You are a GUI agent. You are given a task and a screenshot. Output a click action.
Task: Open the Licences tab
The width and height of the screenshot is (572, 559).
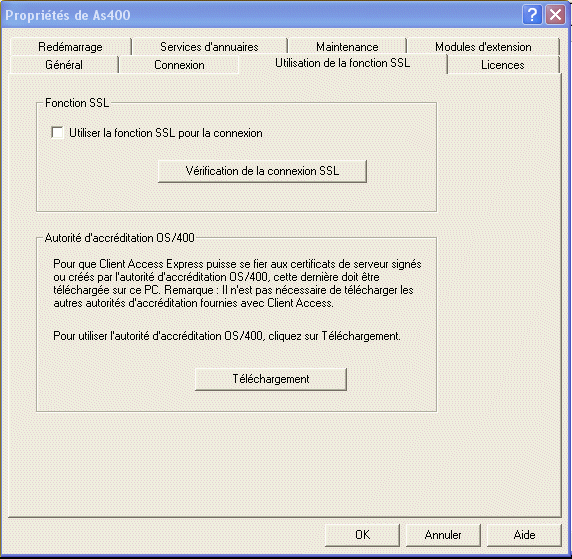(x=503, y=65)
